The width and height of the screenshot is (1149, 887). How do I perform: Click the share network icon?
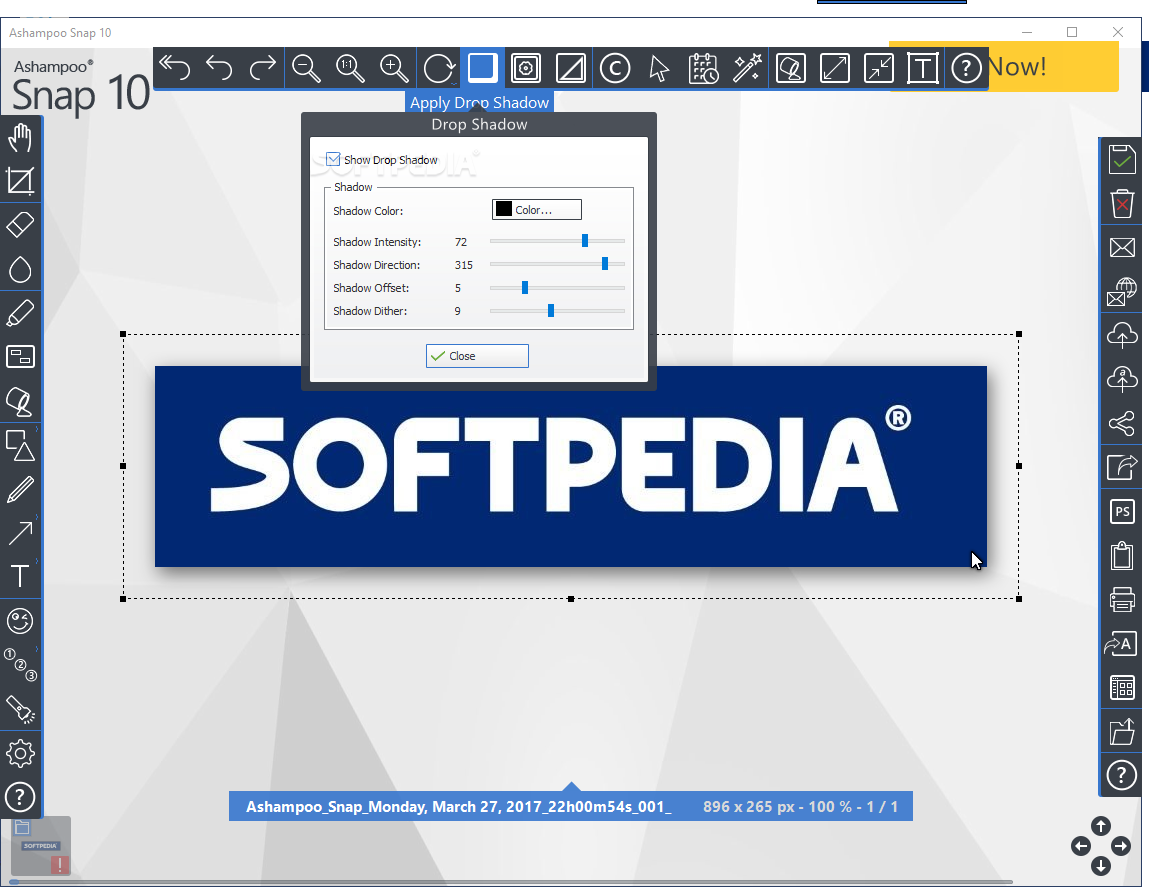1122,423
